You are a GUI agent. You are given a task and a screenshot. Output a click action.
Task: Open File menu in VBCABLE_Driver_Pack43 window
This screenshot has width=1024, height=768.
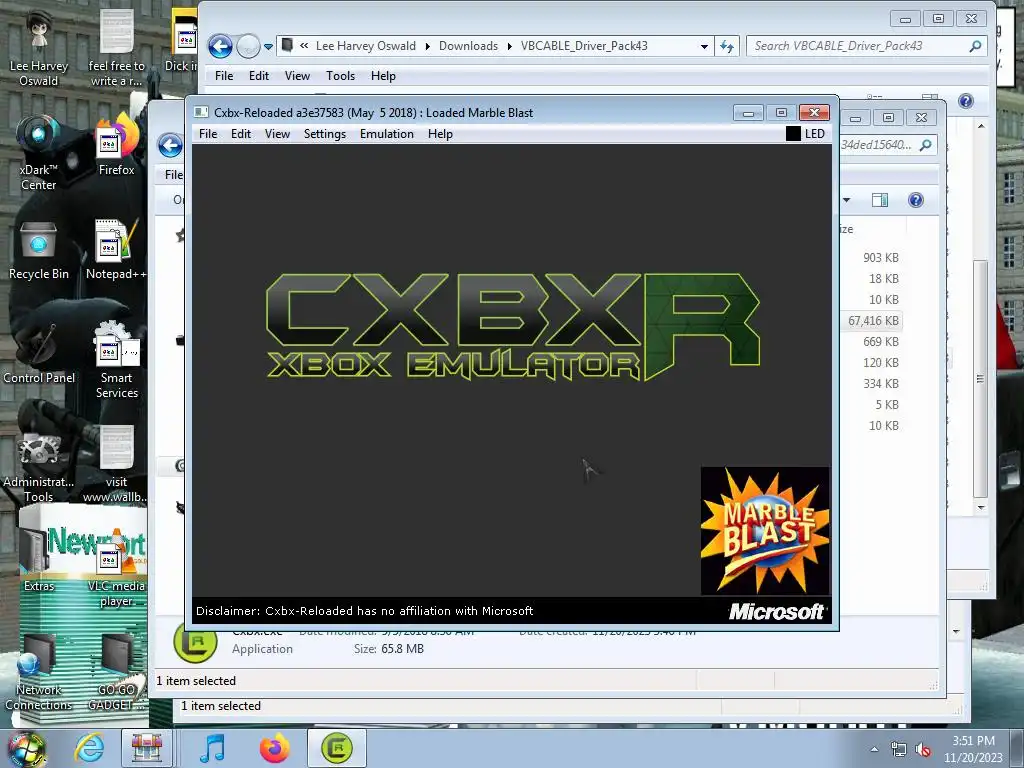pyautogui.click(x=224, y=76)
